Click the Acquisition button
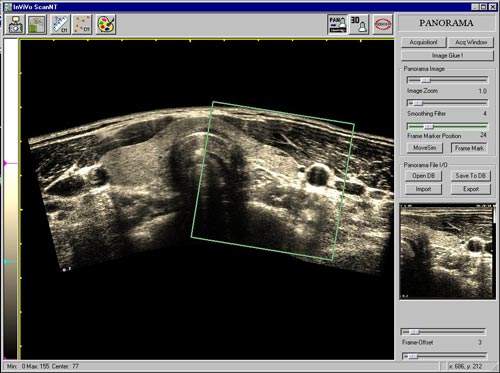The width and height of the screenshot is (500, 373). [x=423, y=42]
